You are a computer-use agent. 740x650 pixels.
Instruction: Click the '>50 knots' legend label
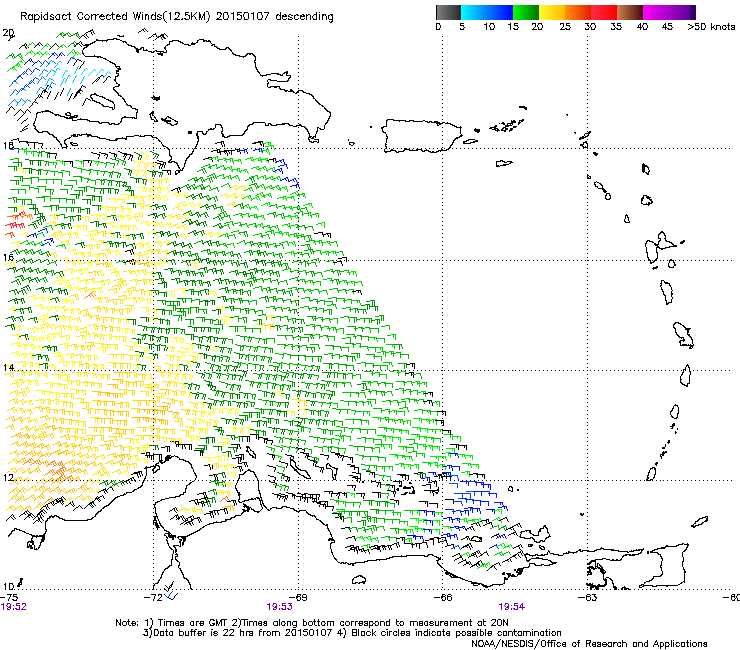(x=711, y=27)
